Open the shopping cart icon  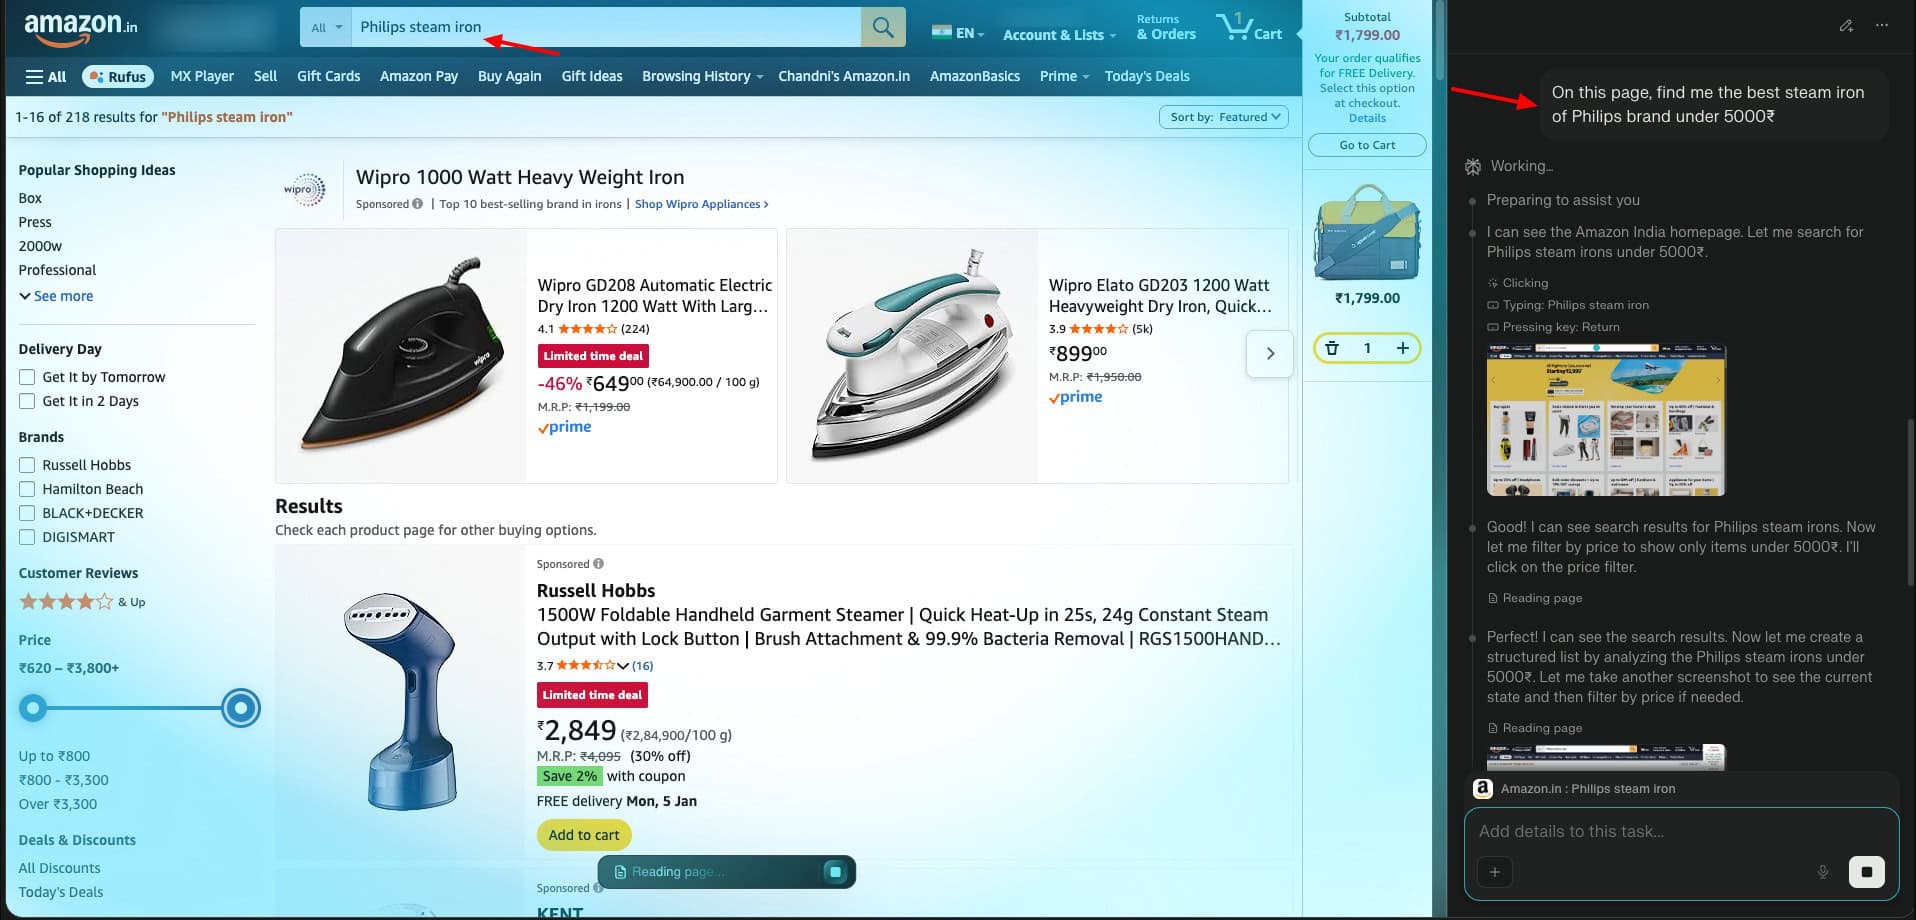(1248, 27)
